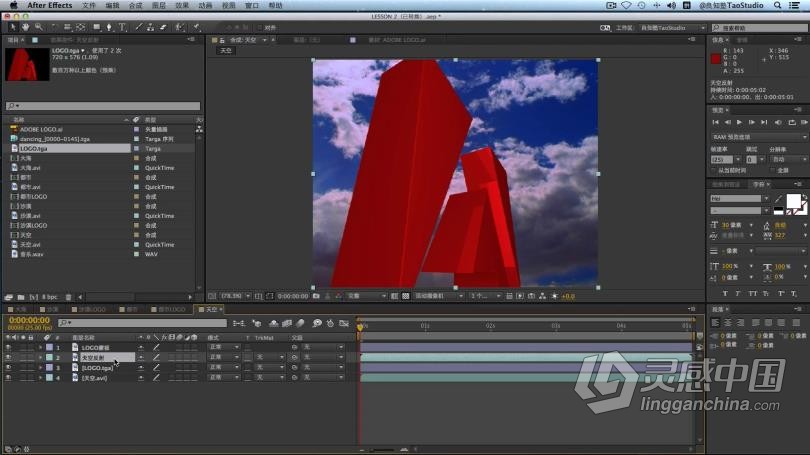
Task: Select the Puppet Pin tool
Action: coord(197,27)
